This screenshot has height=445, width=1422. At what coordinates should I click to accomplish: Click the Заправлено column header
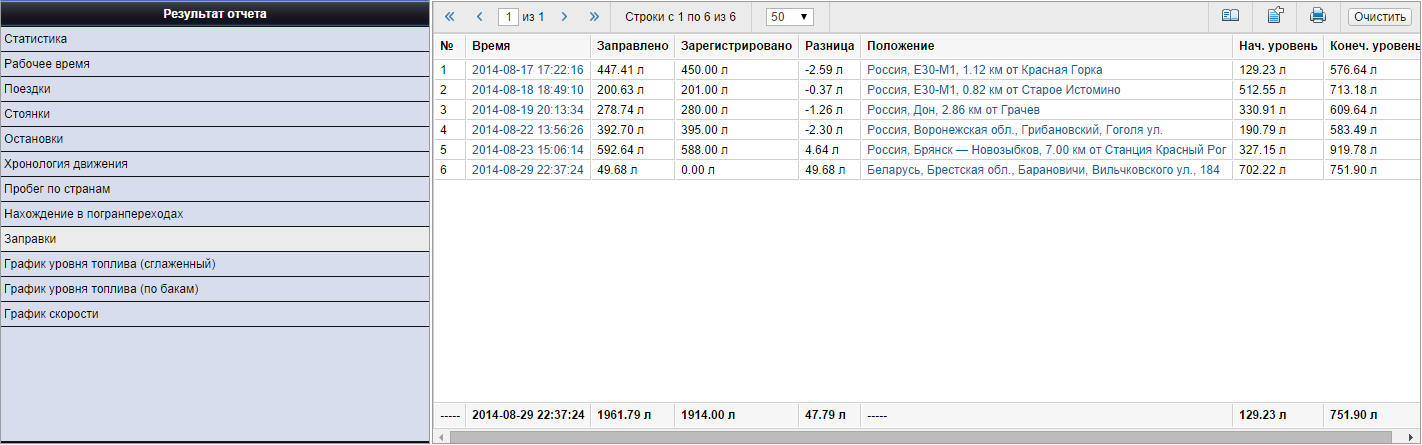point(632,47)
